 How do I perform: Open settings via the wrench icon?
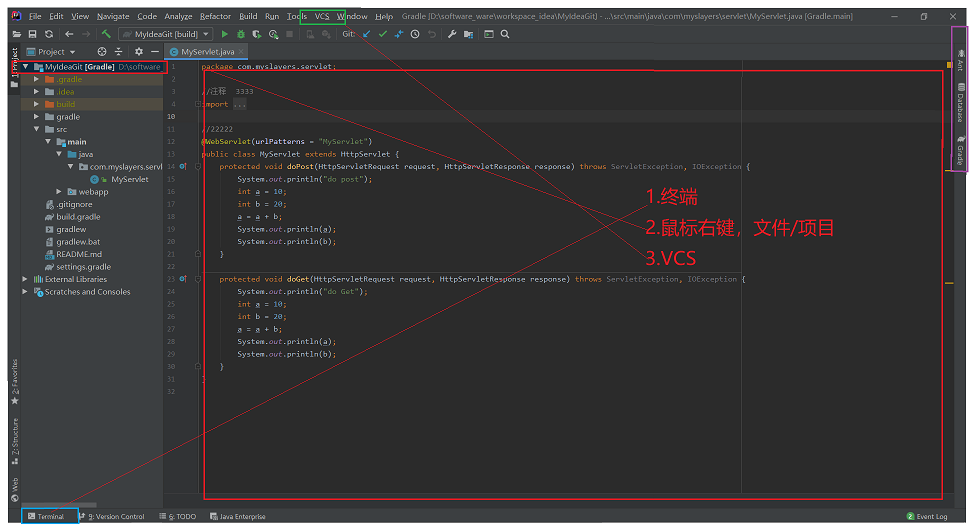(x=452, y=34)
